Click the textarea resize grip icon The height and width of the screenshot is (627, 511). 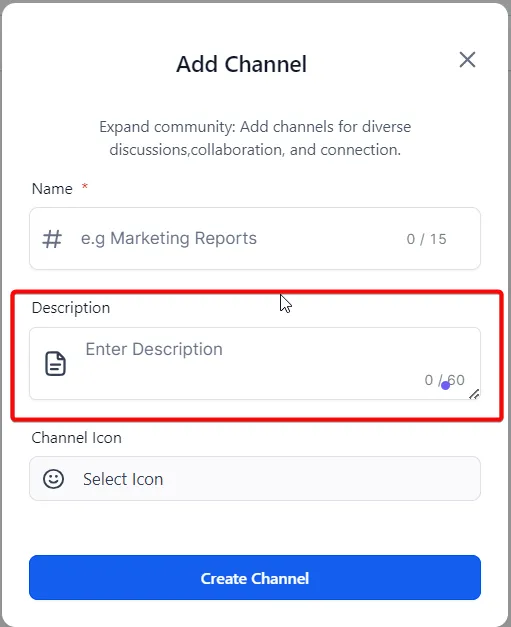pyautogui.click(x=474, y=394)
